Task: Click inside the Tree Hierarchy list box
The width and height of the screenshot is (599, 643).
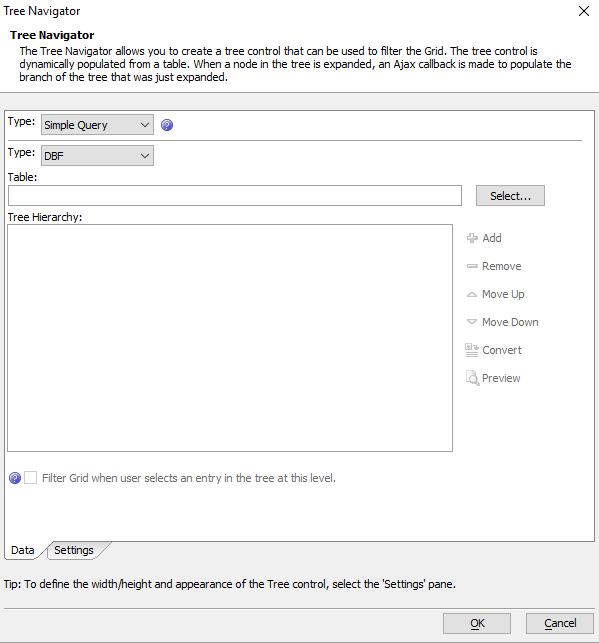Action: 230,338
